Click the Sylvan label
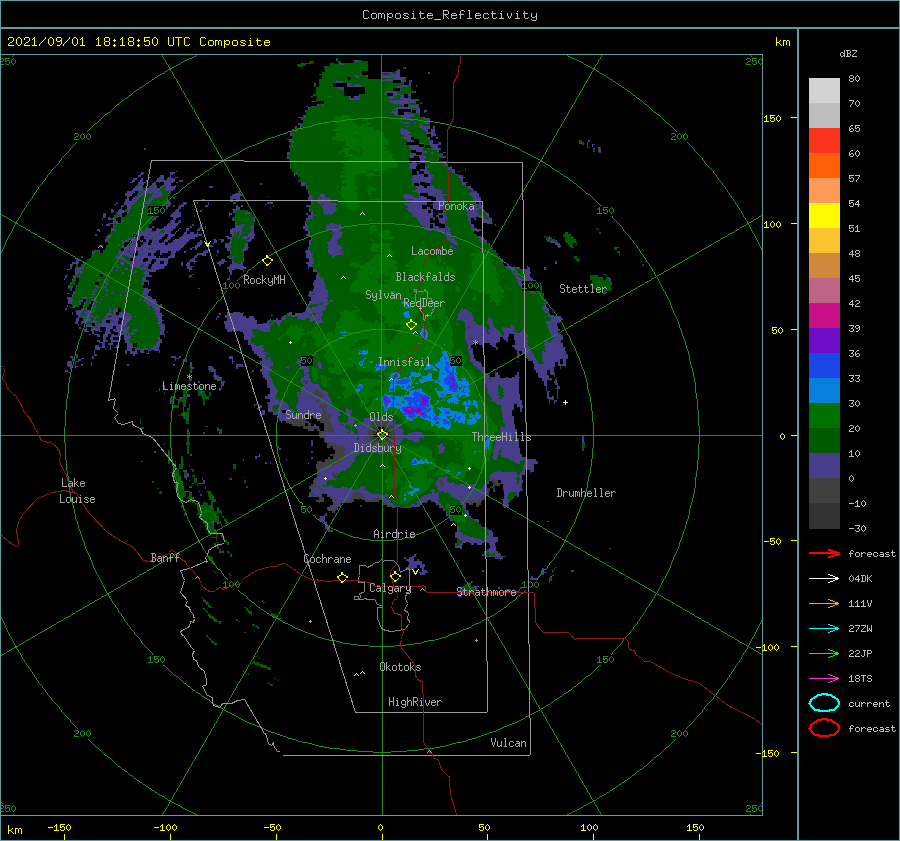 pyautogui.click(x=383, y=295)
